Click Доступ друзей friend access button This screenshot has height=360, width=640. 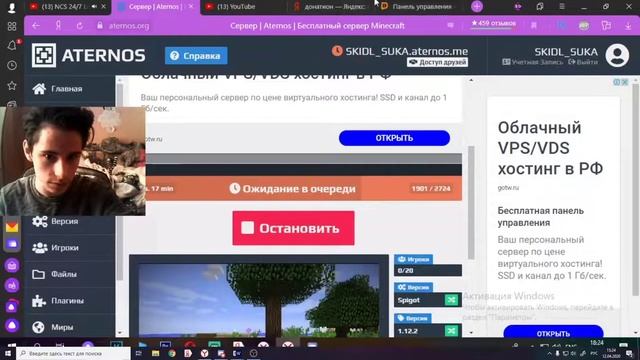[438, 62]
